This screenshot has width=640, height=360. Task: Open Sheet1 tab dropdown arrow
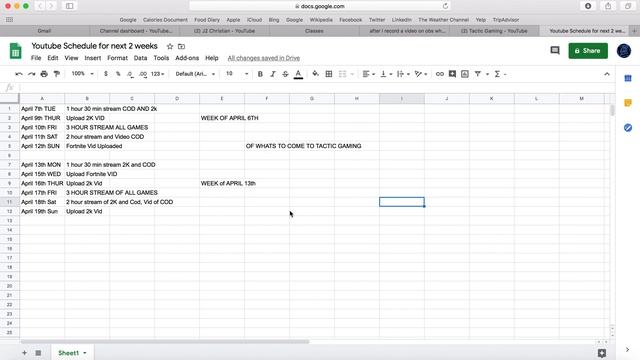(85, 353)
